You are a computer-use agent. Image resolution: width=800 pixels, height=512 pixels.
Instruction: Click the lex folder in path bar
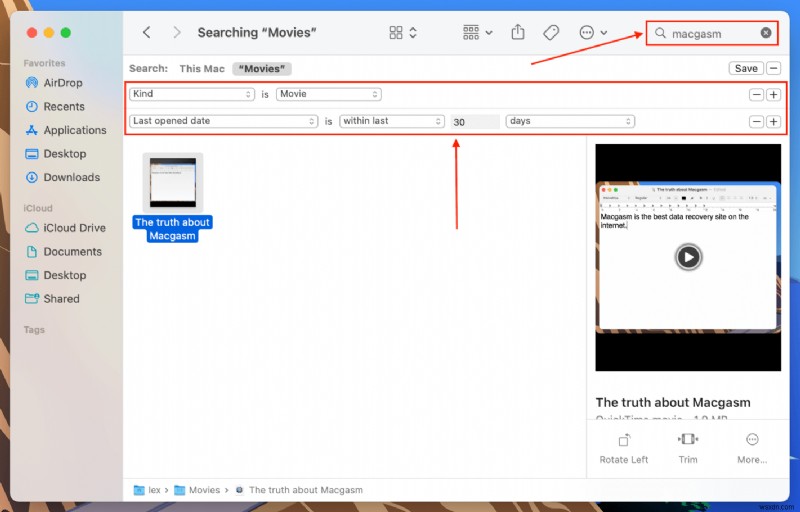point(147,490)
